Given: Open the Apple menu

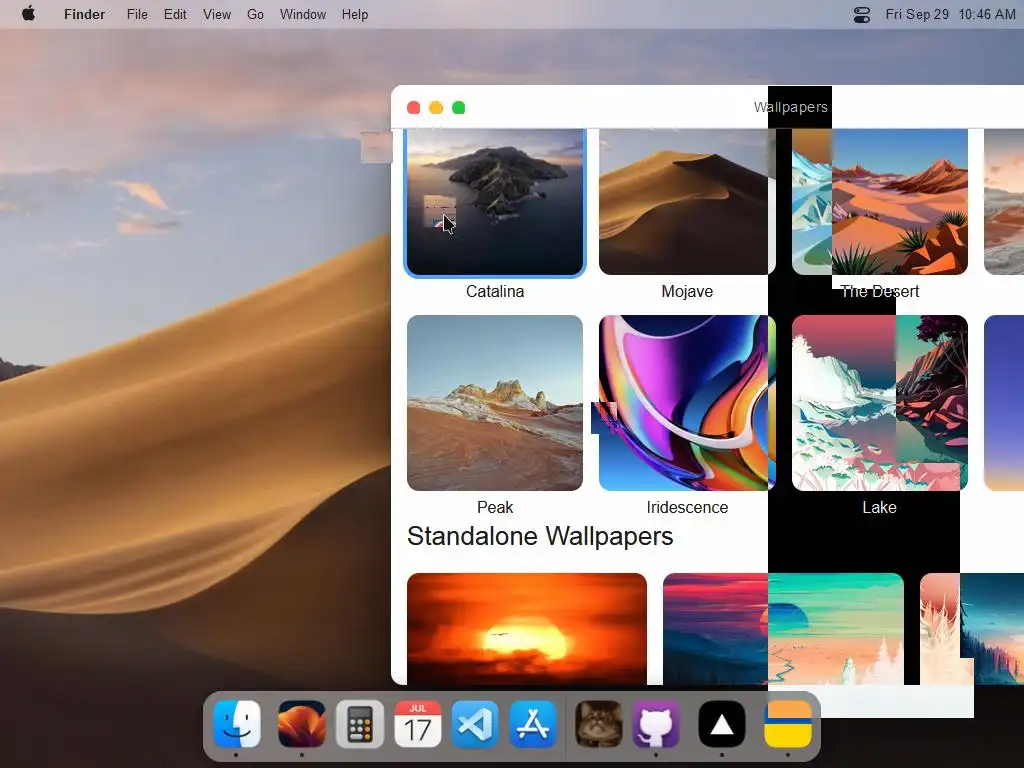Looking at the screenshot, I should tap(28, 14).
